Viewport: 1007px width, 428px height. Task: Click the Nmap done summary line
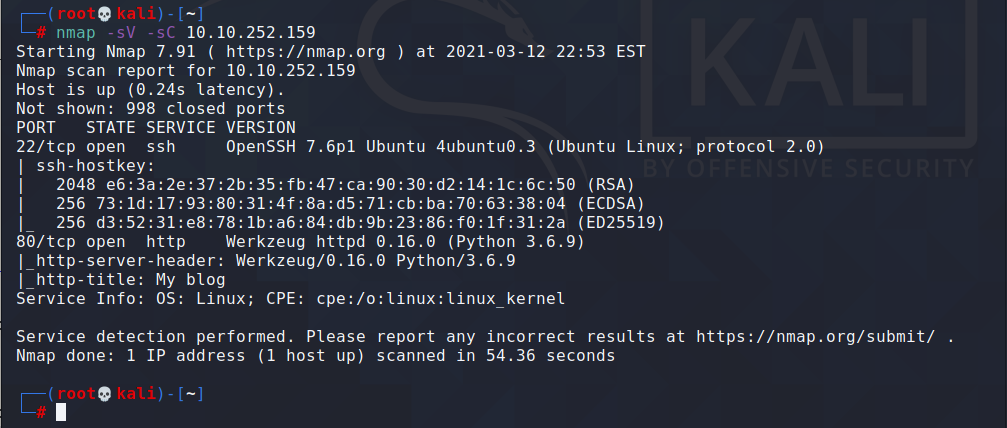click(x=315, y=355)
